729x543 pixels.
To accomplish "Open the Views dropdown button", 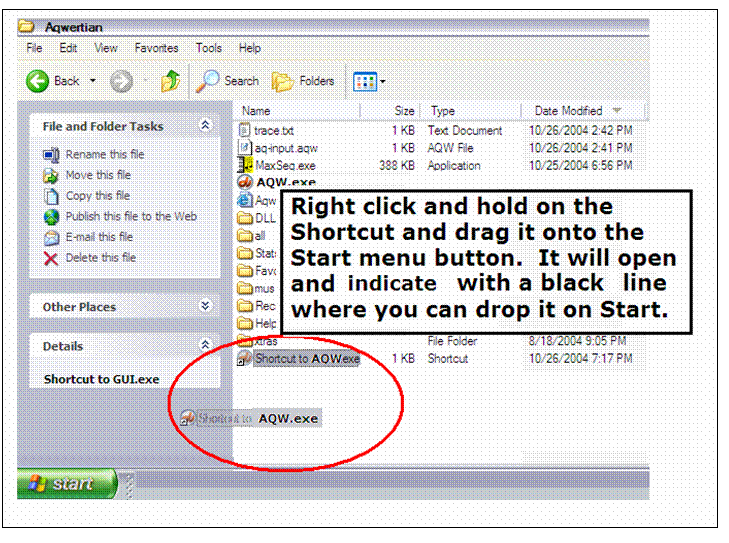I will 368,81.
